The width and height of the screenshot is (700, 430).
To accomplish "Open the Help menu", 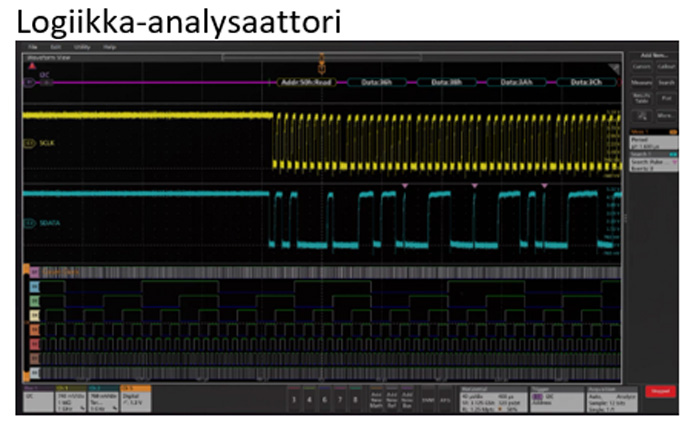I will (x=108, y=47).
